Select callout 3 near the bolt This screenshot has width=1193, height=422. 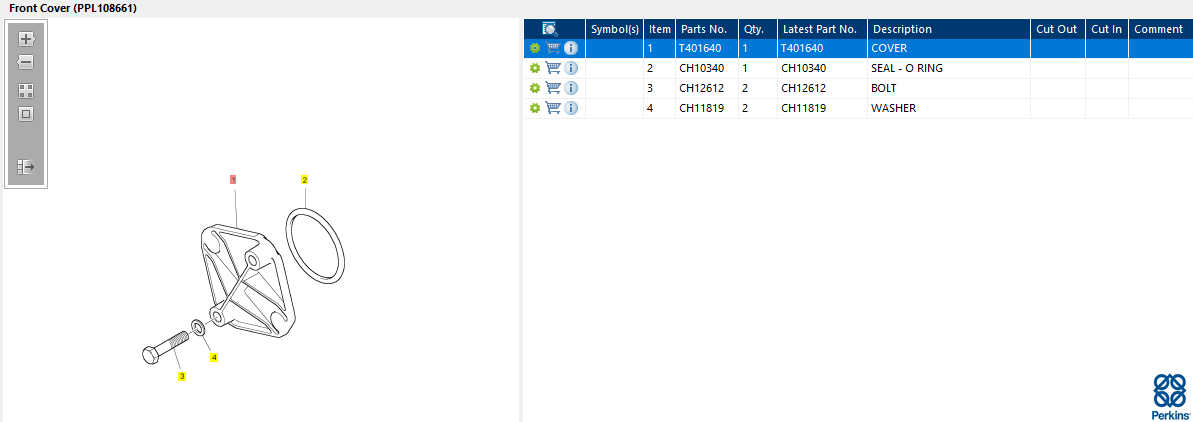[182, 376]
